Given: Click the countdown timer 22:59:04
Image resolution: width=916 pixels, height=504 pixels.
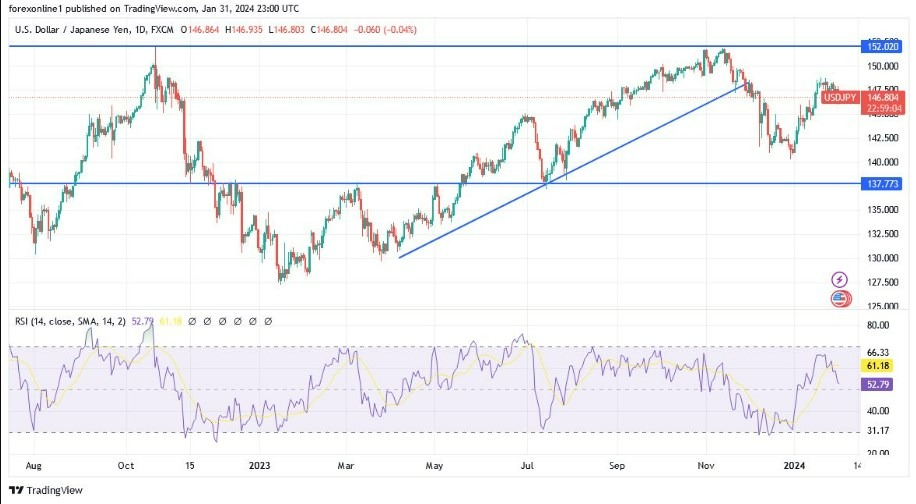Looking at the screenshot, I should pos(883,109).
